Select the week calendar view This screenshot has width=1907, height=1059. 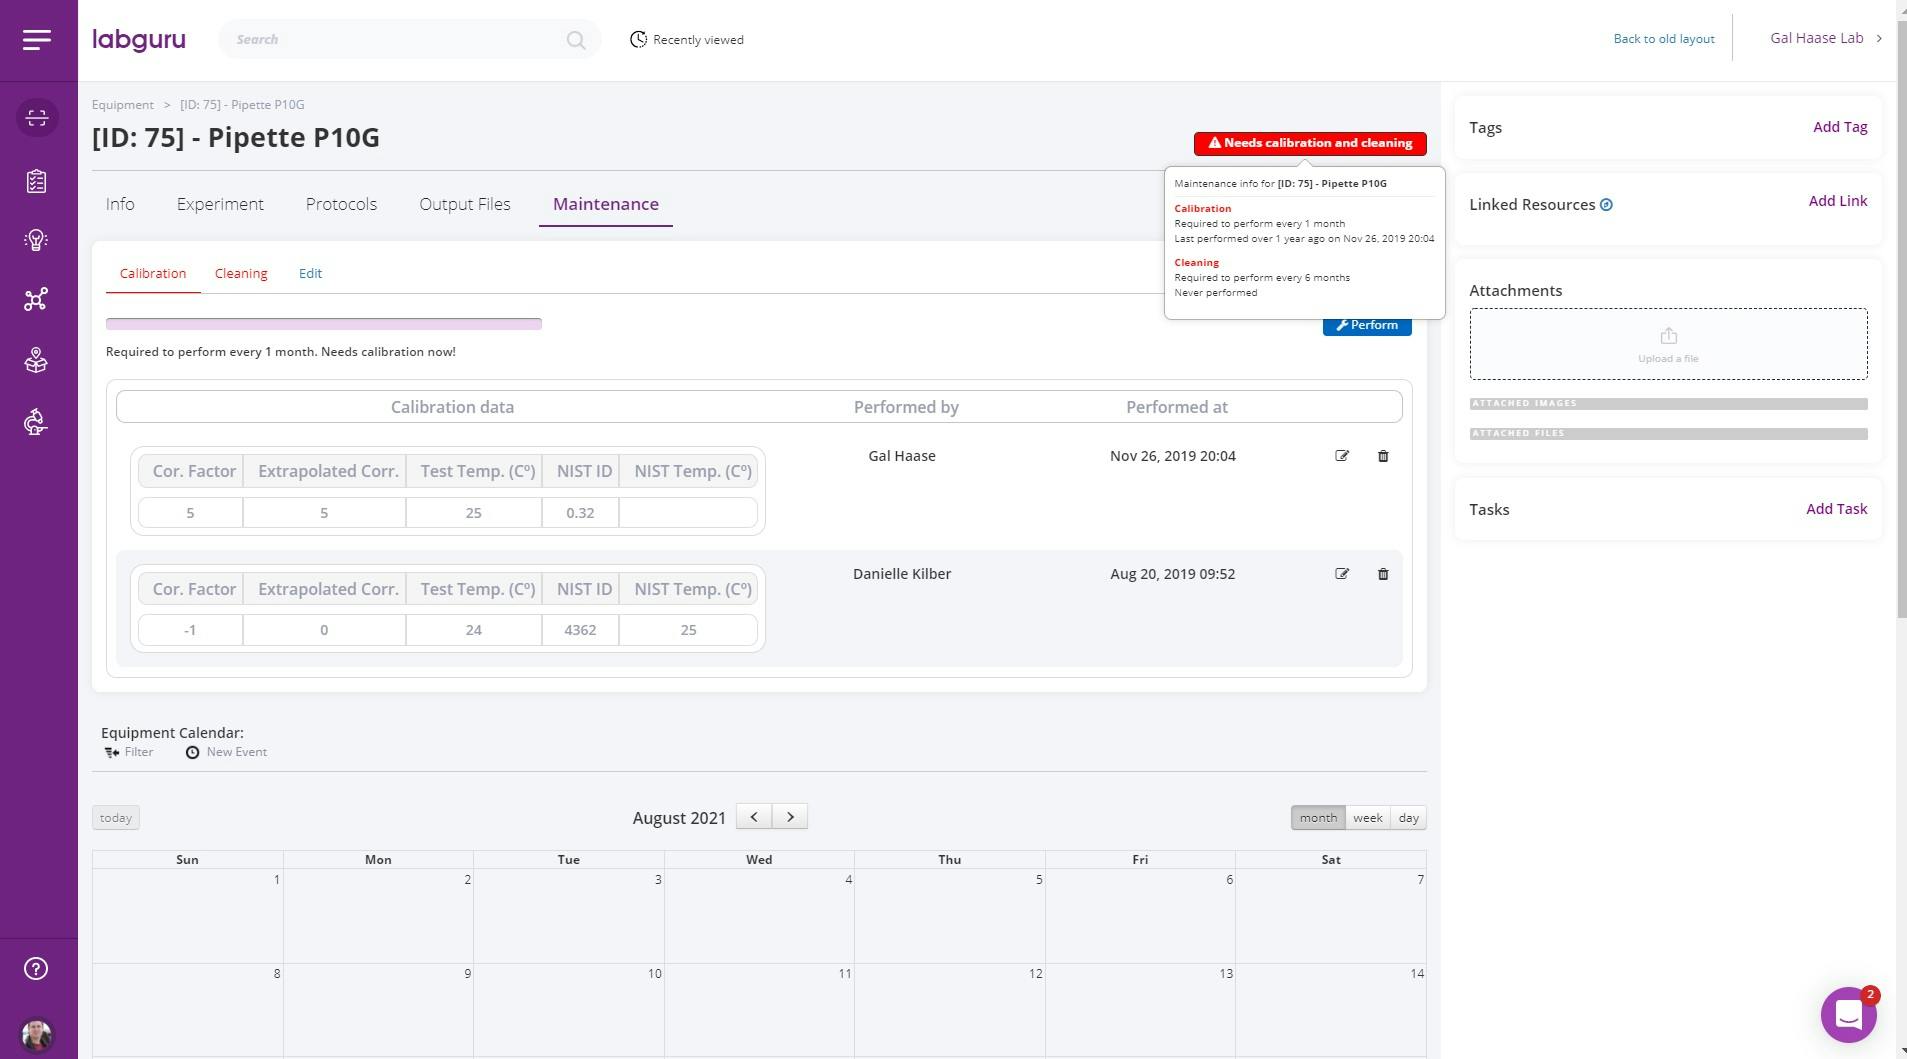[x=1367, y=817]
